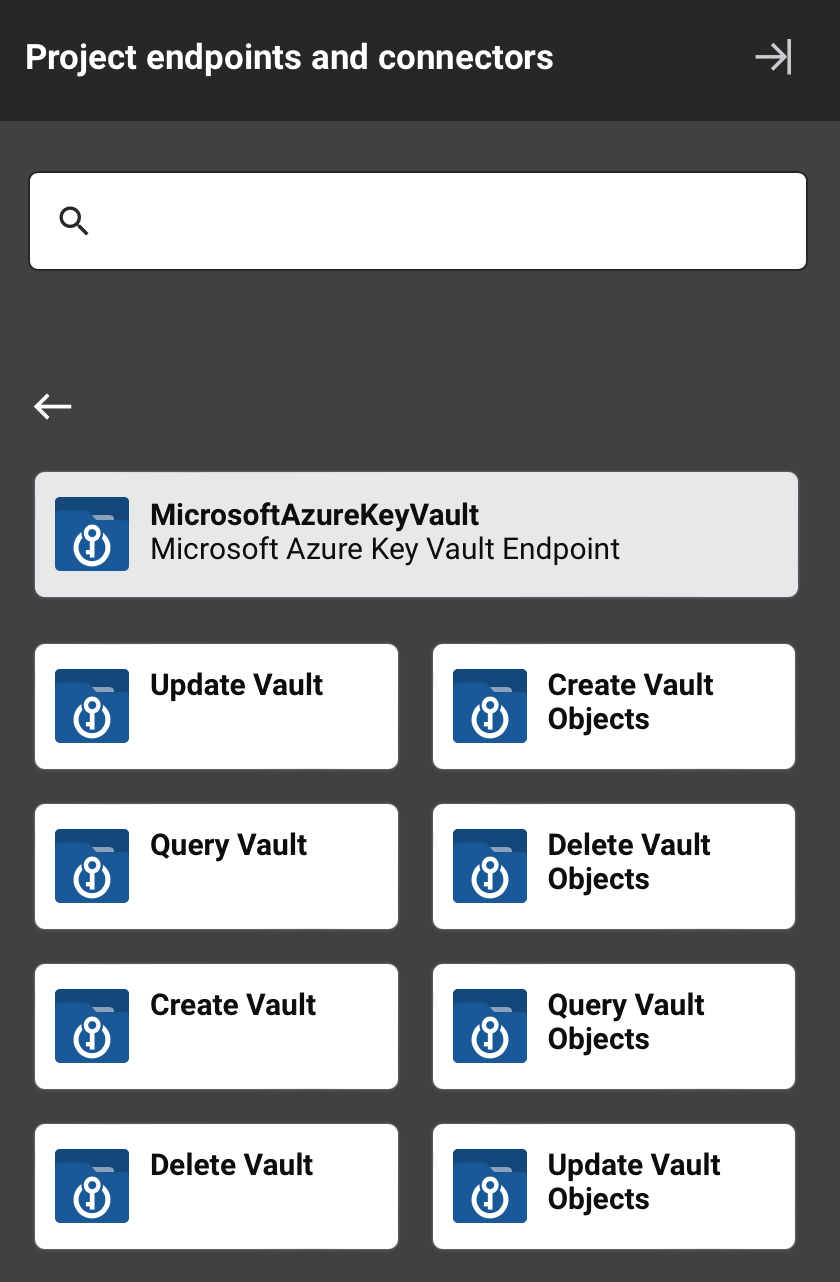Screen dimensions: 840x1282
Task: Click the Query Vault Objects vault icon
Action: [490, 1026]
